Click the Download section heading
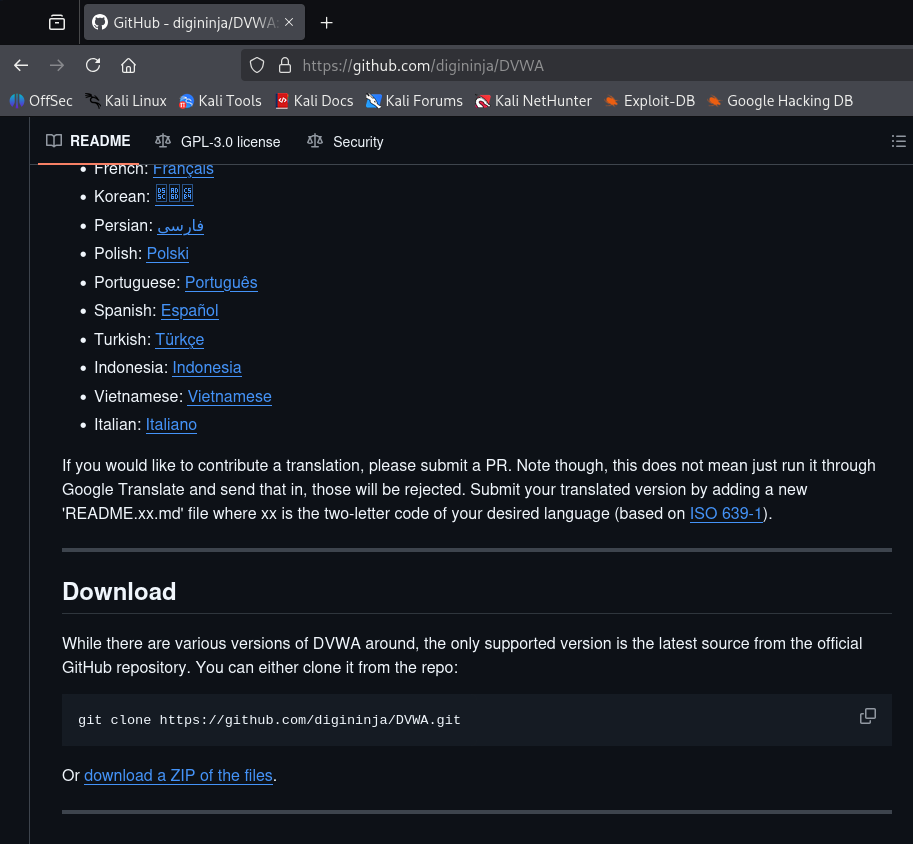913x844 pixels. click(x=119, y=592)
